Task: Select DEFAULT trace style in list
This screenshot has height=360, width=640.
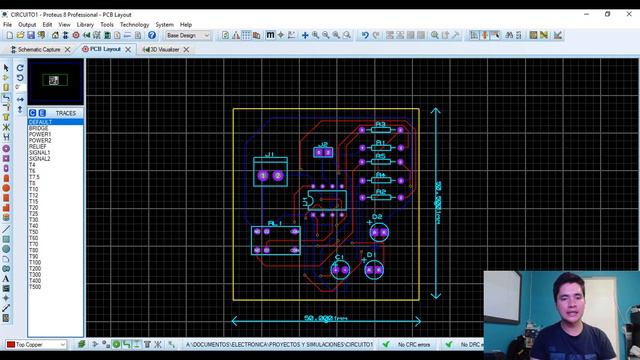Action: point(56,122)
